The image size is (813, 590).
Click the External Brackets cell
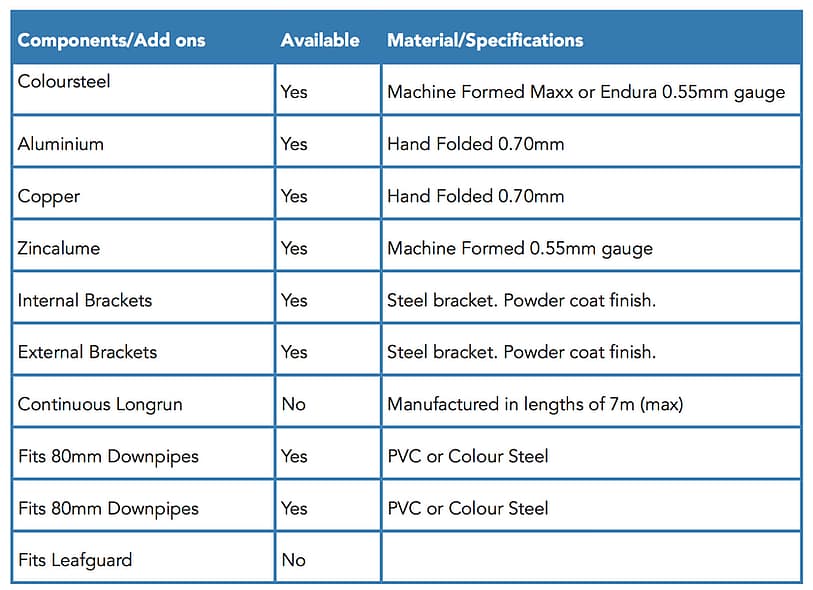click(87, 352)
